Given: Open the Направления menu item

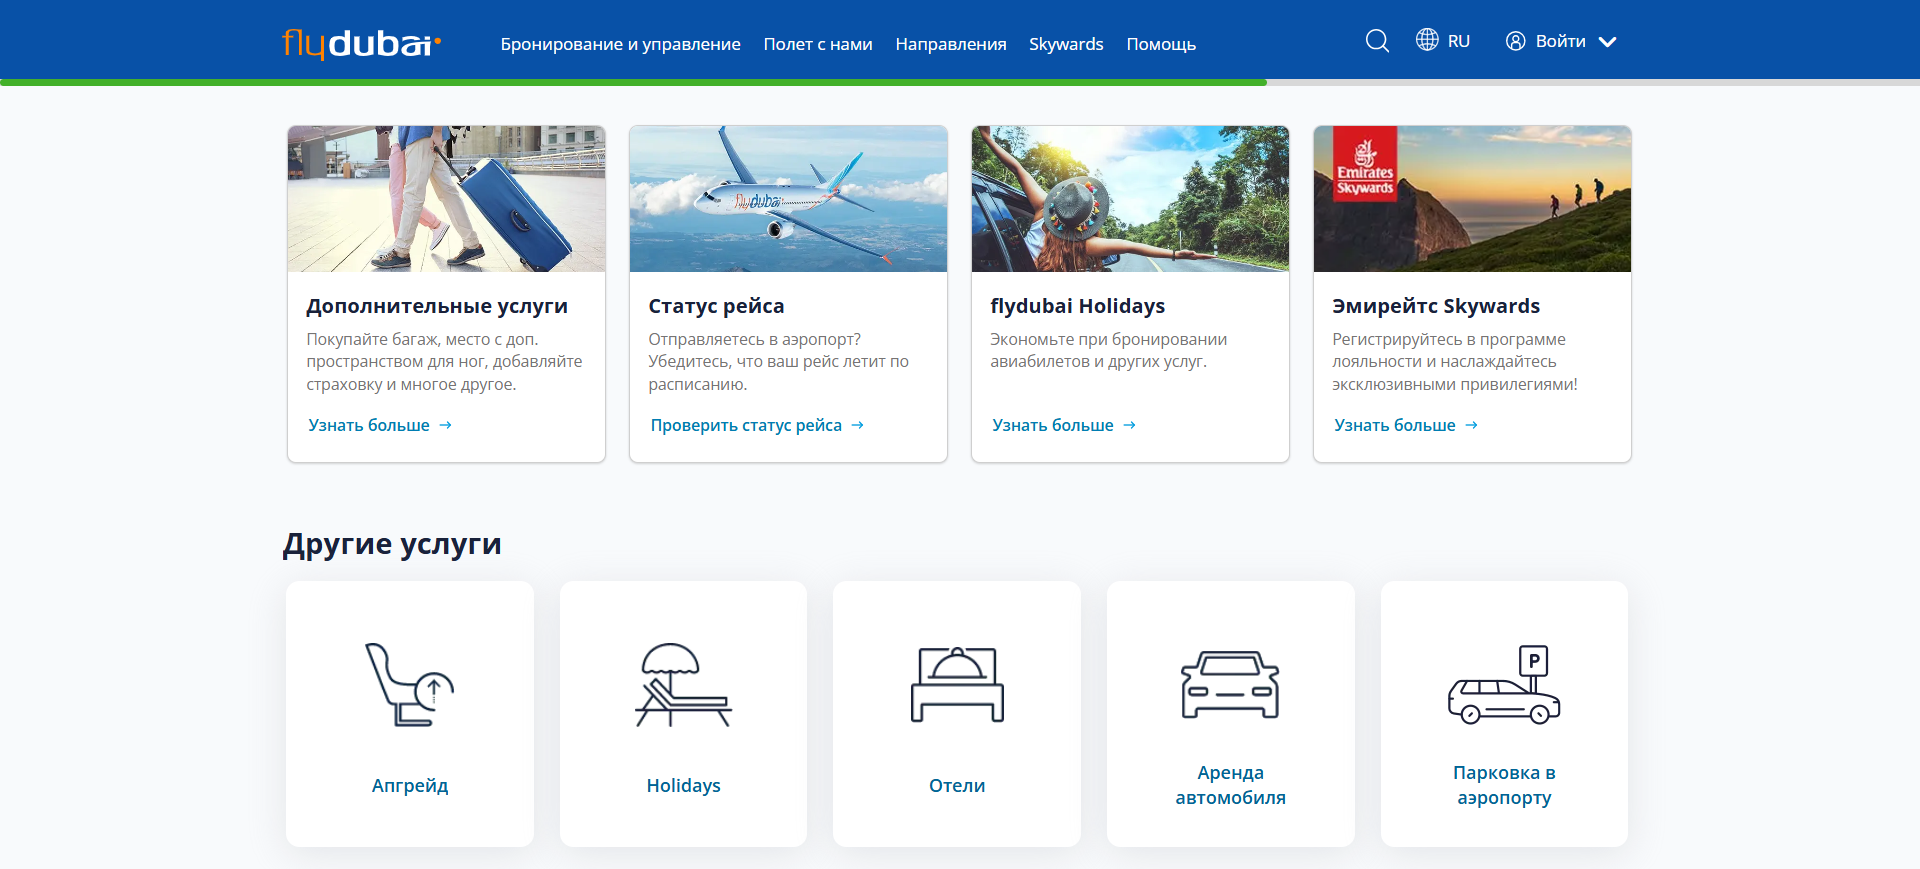Looking at the screenshot, I should coord(950,44).
